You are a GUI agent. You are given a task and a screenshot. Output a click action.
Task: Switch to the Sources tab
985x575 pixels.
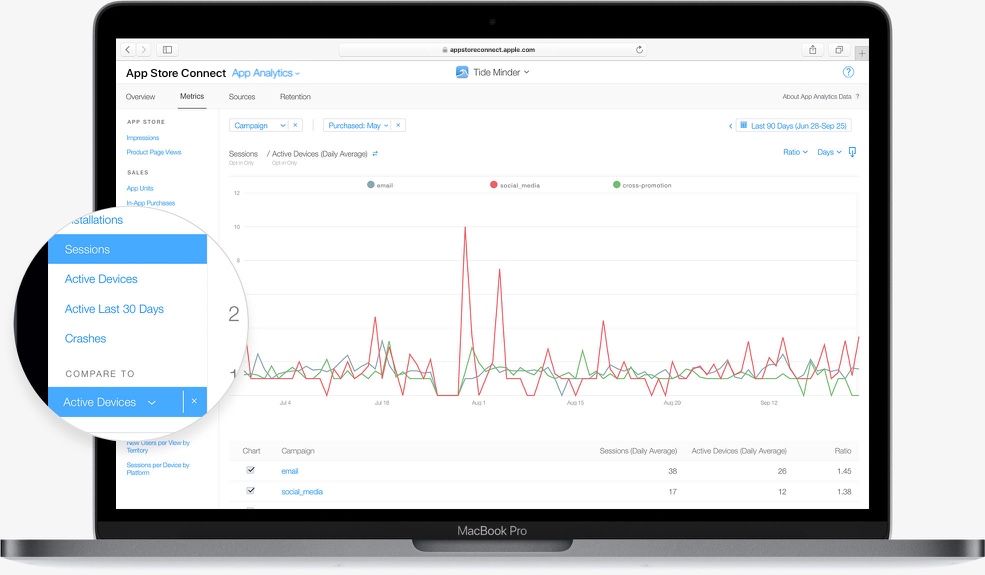242,97
